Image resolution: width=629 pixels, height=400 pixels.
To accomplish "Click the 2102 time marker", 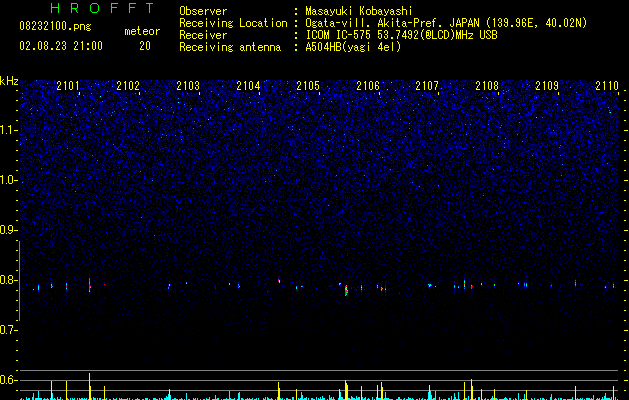I will (x=128, y=86).
